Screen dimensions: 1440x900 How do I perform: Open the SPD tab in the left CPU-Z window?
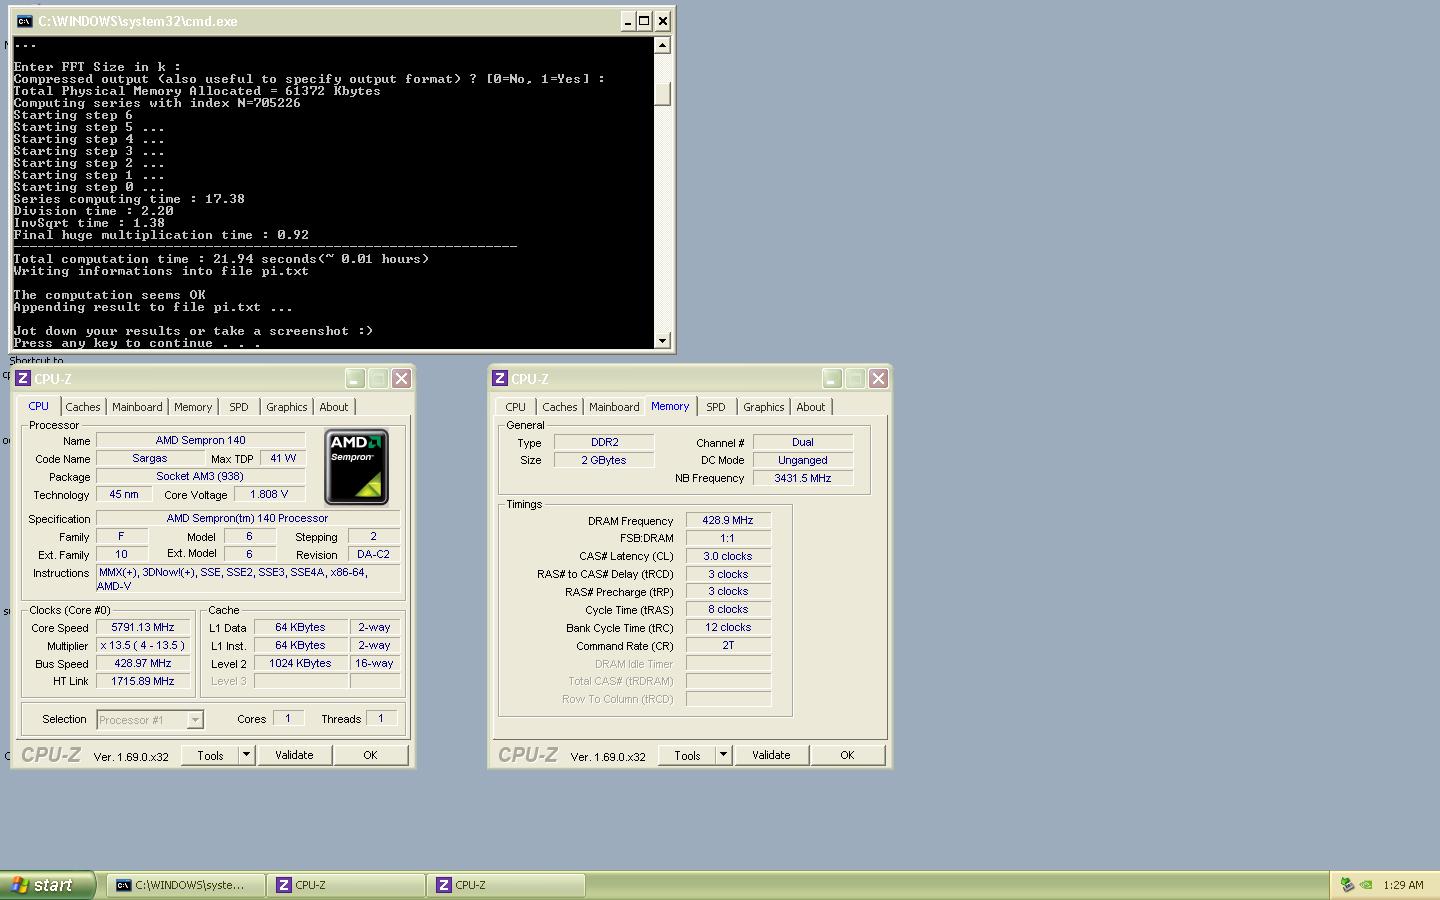pos(238,407)
